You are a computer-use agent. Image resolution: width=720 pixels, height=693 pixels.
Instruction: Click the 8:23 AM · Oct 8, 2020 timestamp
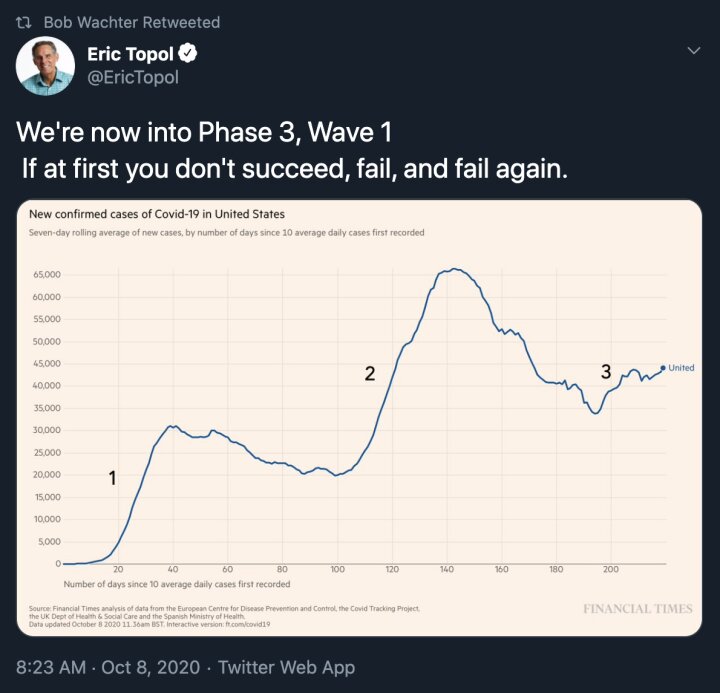click(x=108, y=667)
